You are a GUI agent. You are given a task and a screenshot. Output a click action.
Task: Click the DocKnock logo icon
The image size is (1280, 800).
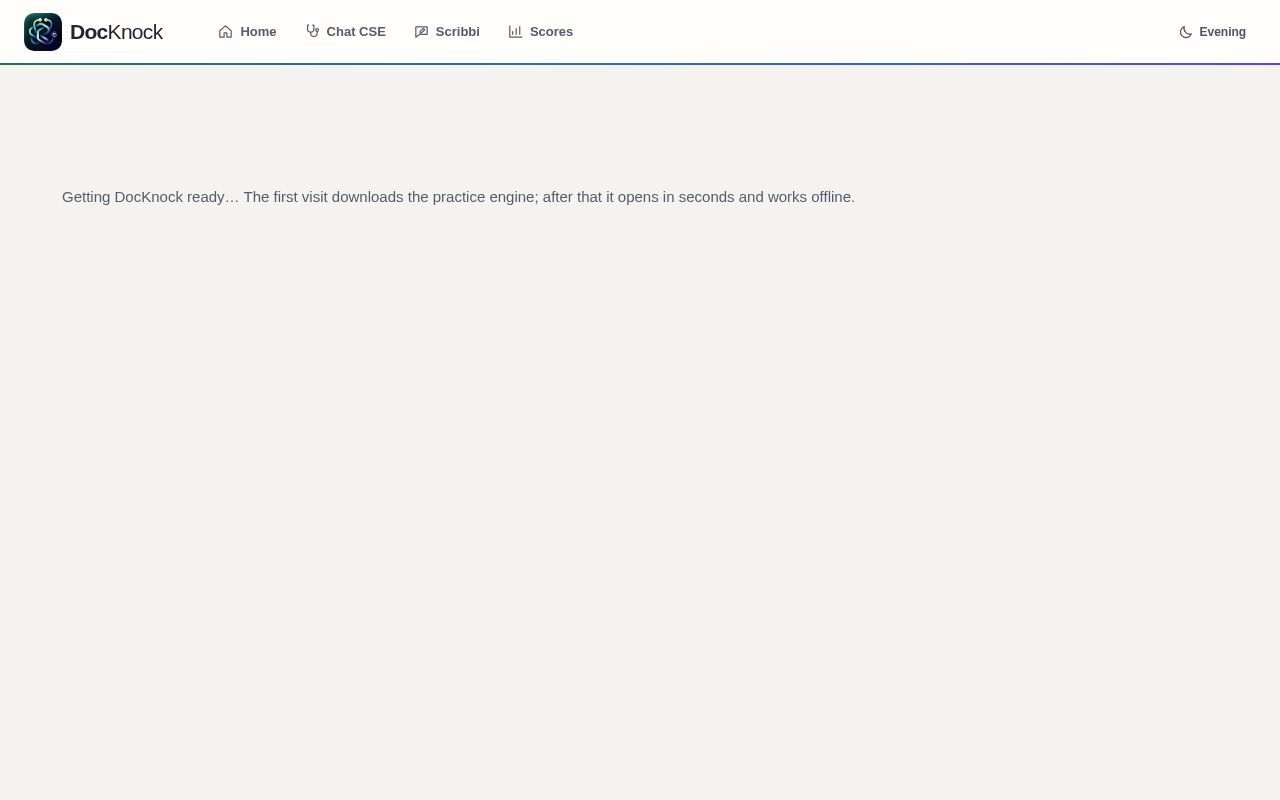[43, 32]
